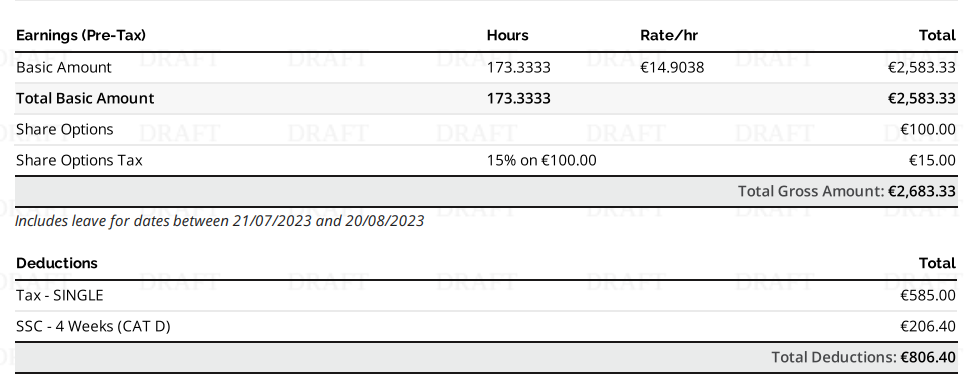Select the Hours column header

tap(507, 35)
